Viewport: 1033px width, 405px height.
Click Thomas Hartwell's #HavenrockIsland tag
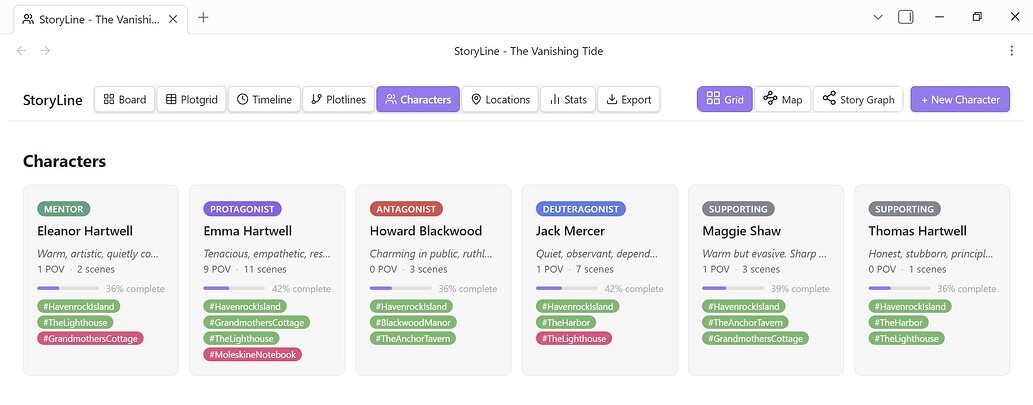pos(910,306)
